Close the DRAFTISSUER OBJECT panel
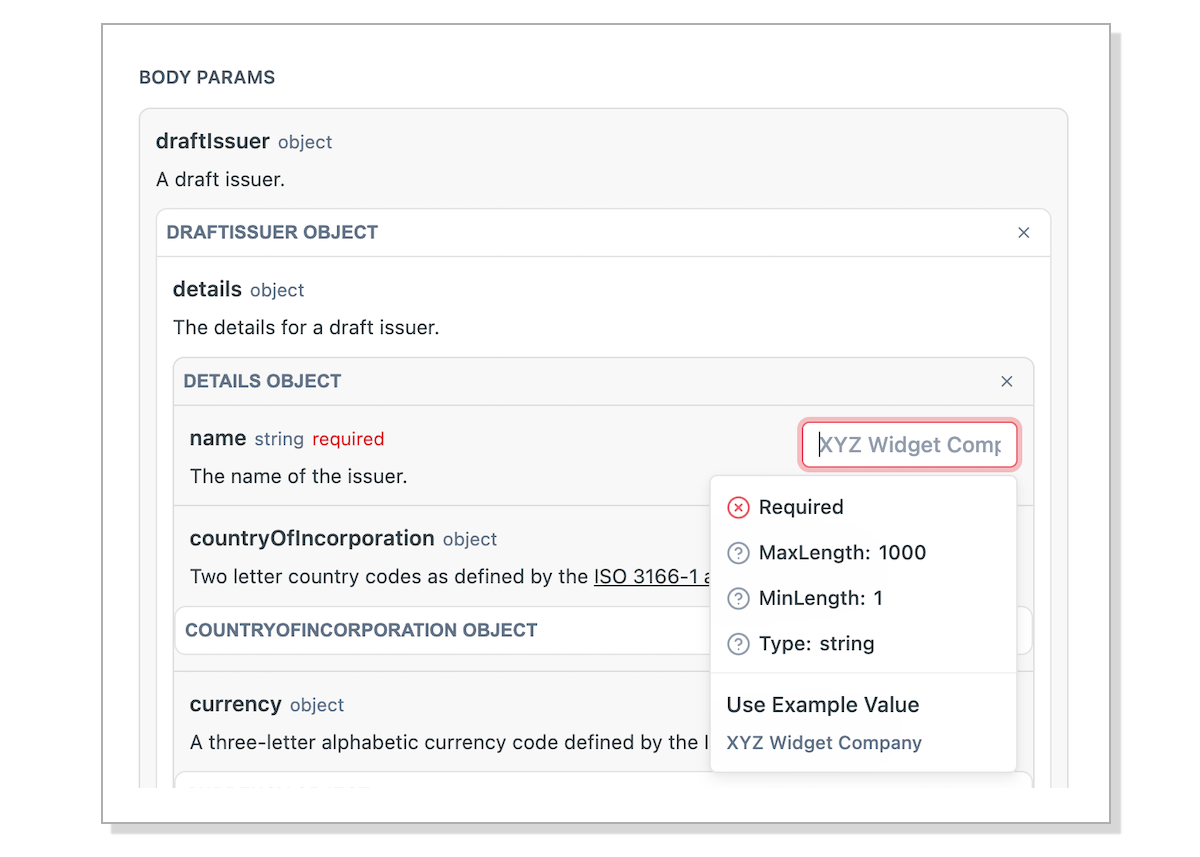The height and width of the screenshot is (857, 1200). [x=1023, y=232]
